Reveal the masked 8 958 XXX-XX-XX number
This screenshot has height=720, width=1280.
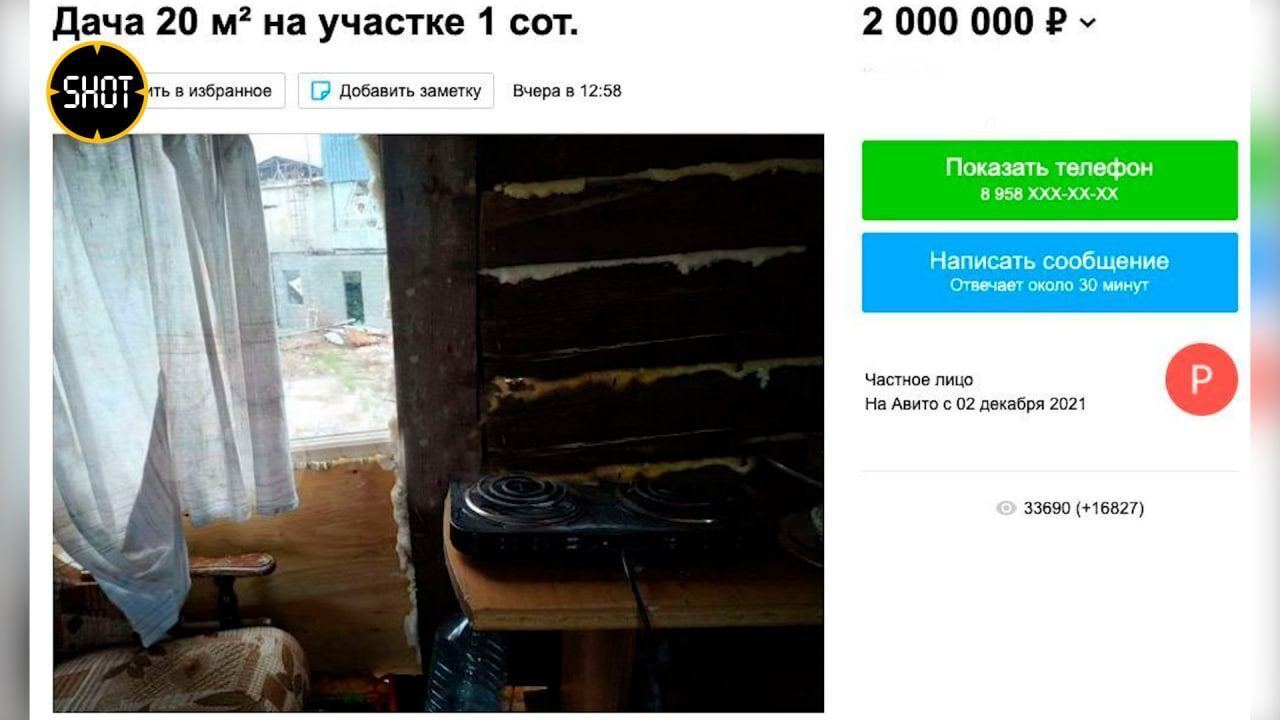(1049, 194)
